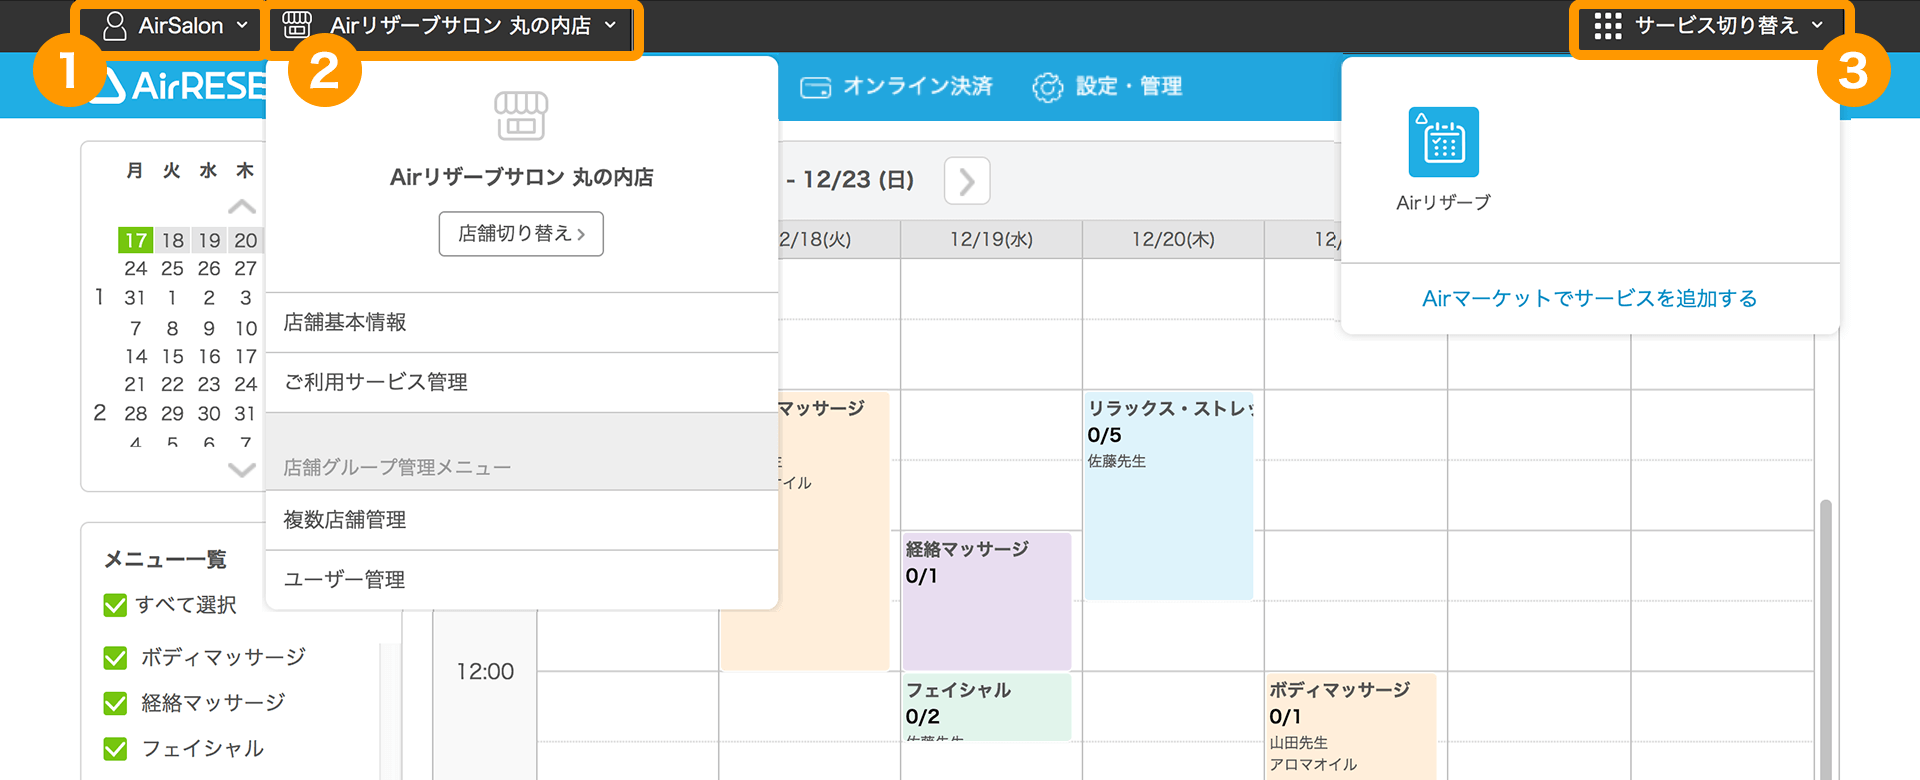Open the 経絡マッサージ 0/1 reservation slot

987,601
